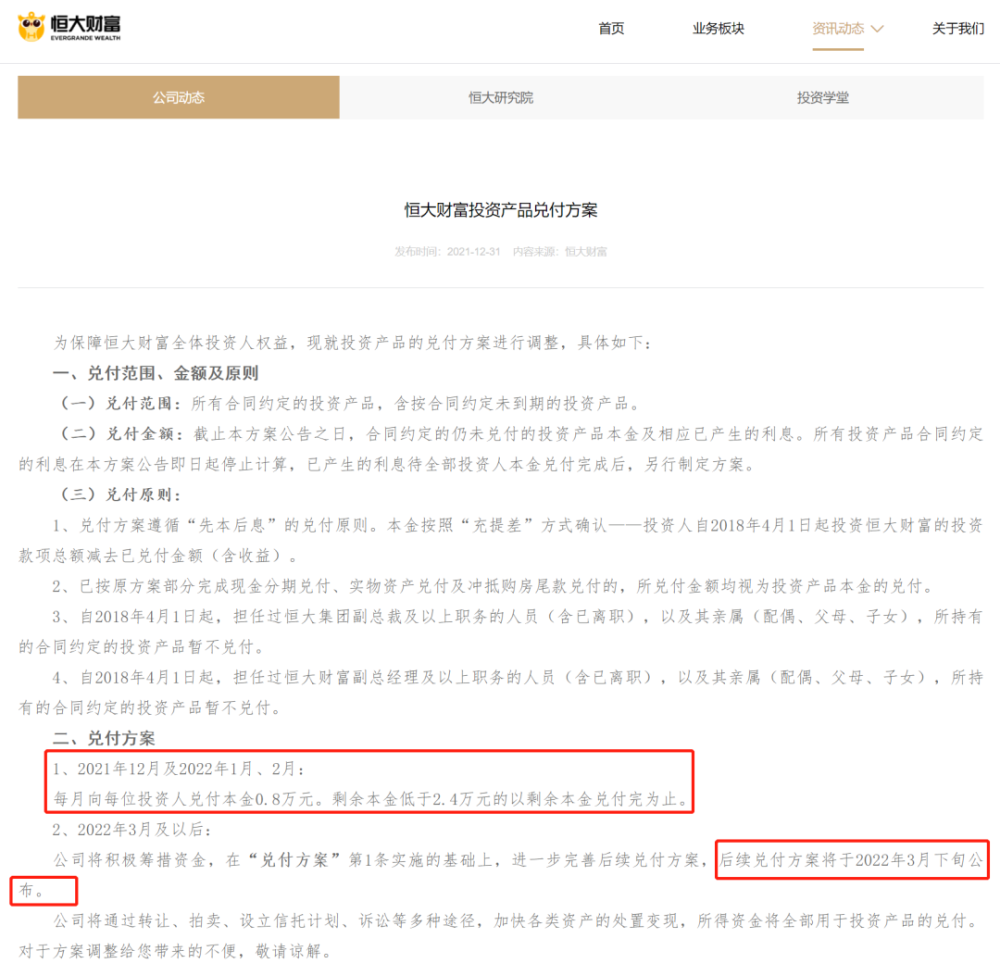The height and width of the screenshot is (976, 1000).
Task: Click the article title 恒大财富投资产品兑付方案
Action: tap(501, 210)
